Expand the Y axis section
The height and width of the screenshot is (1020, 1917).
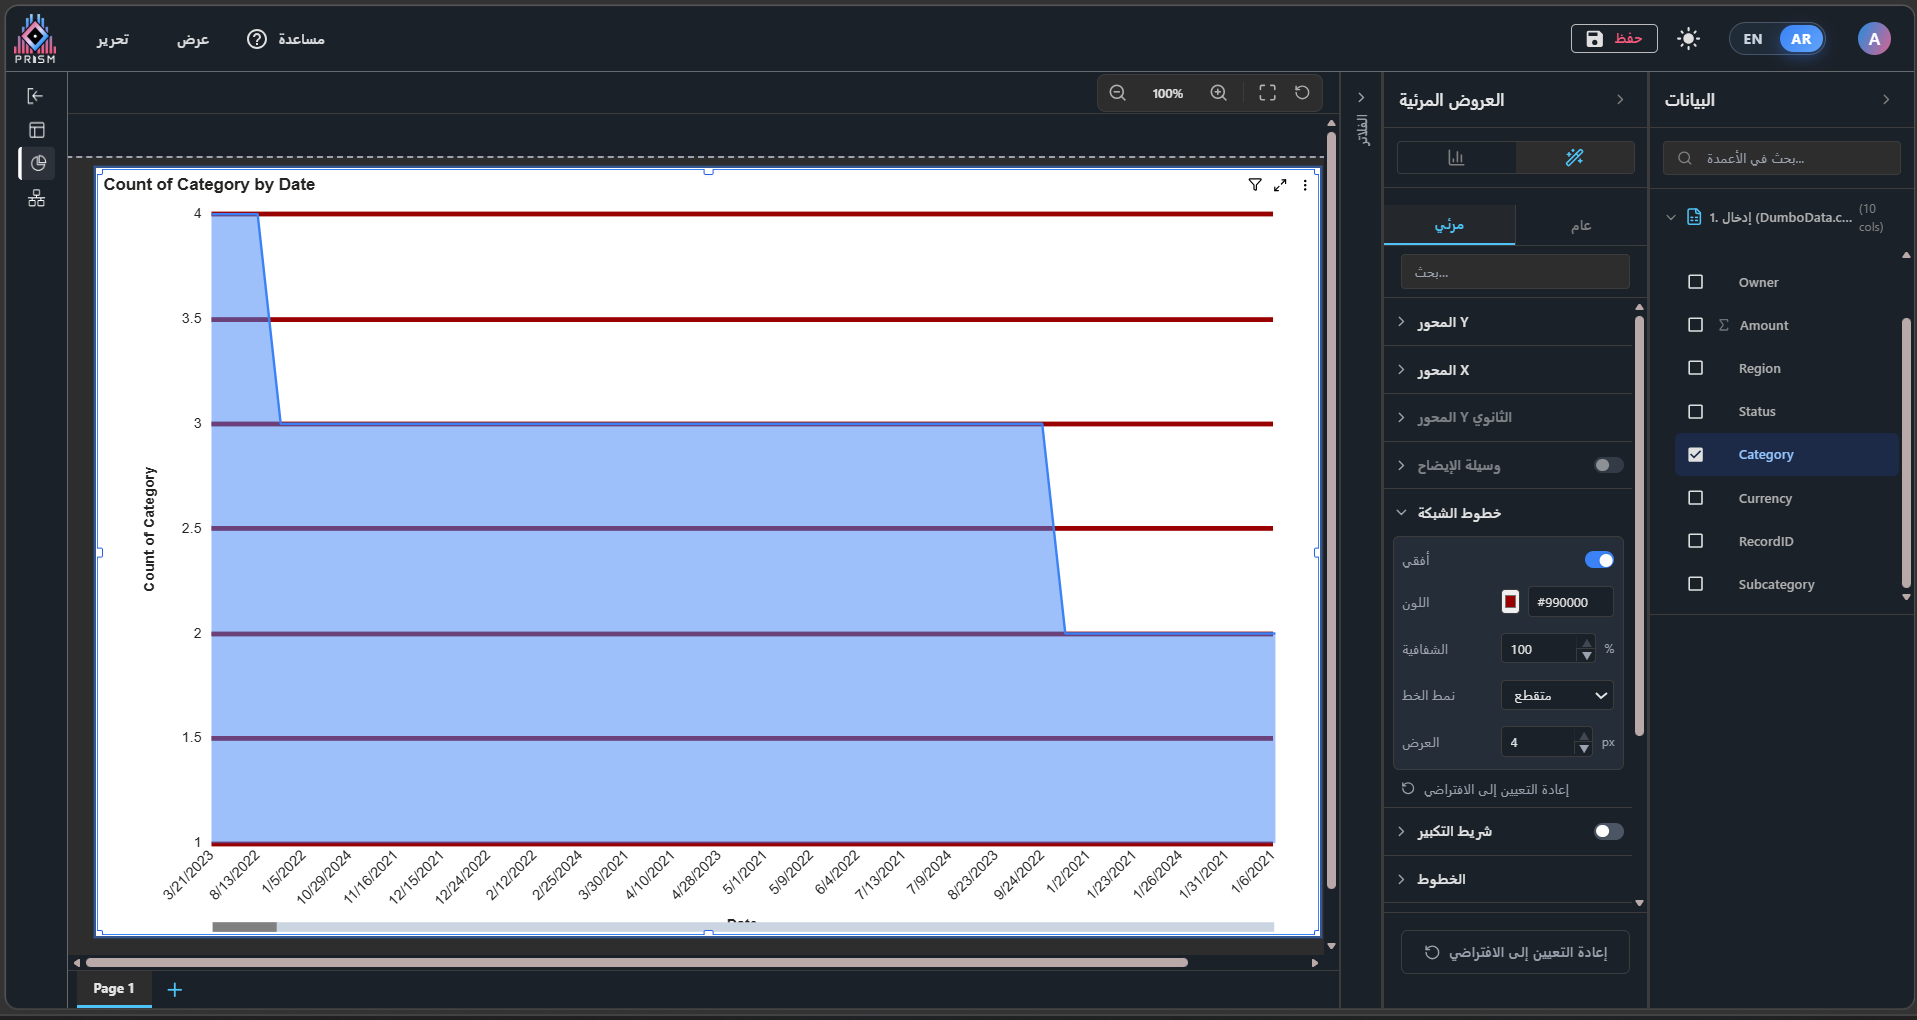pyautogui.click(x=1443, y=322)
